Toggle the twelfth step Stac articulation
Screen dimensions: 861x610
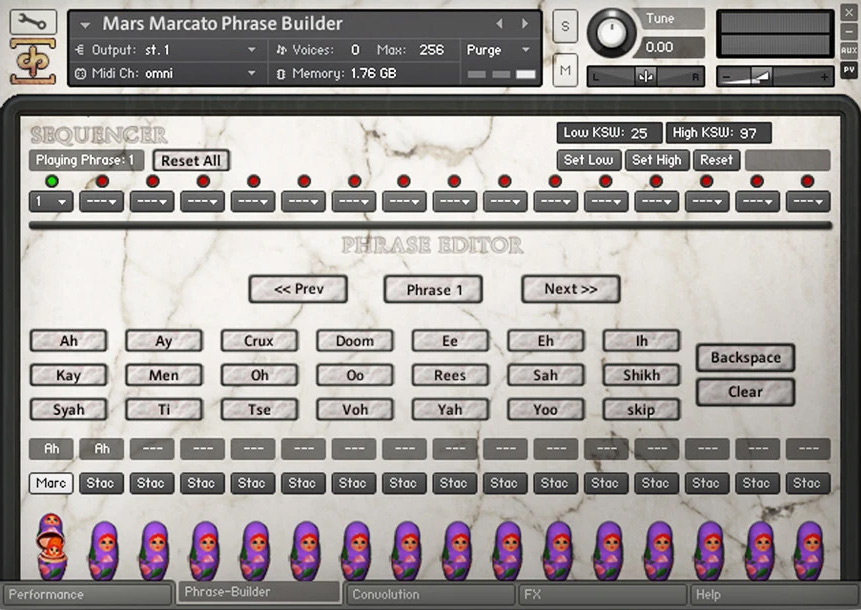click(606, 483)
